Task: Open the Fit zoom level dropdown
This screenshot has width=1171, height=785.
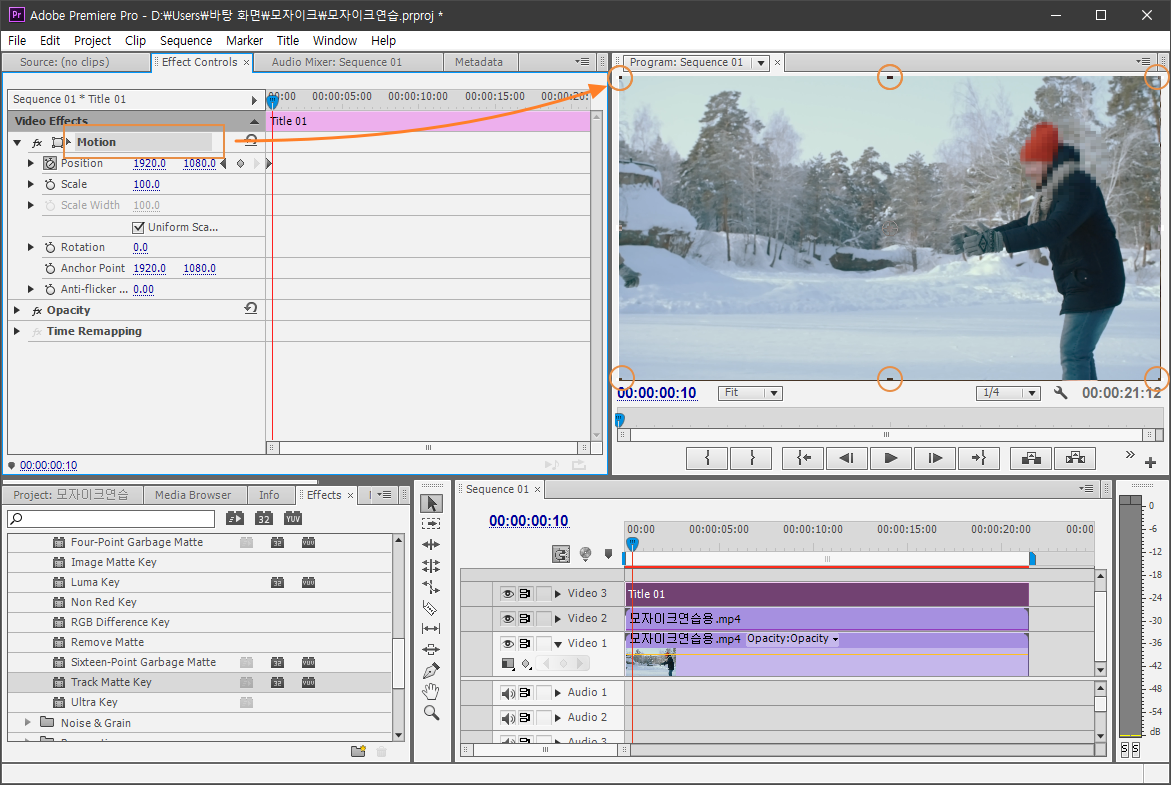Action: pos(750,393)
